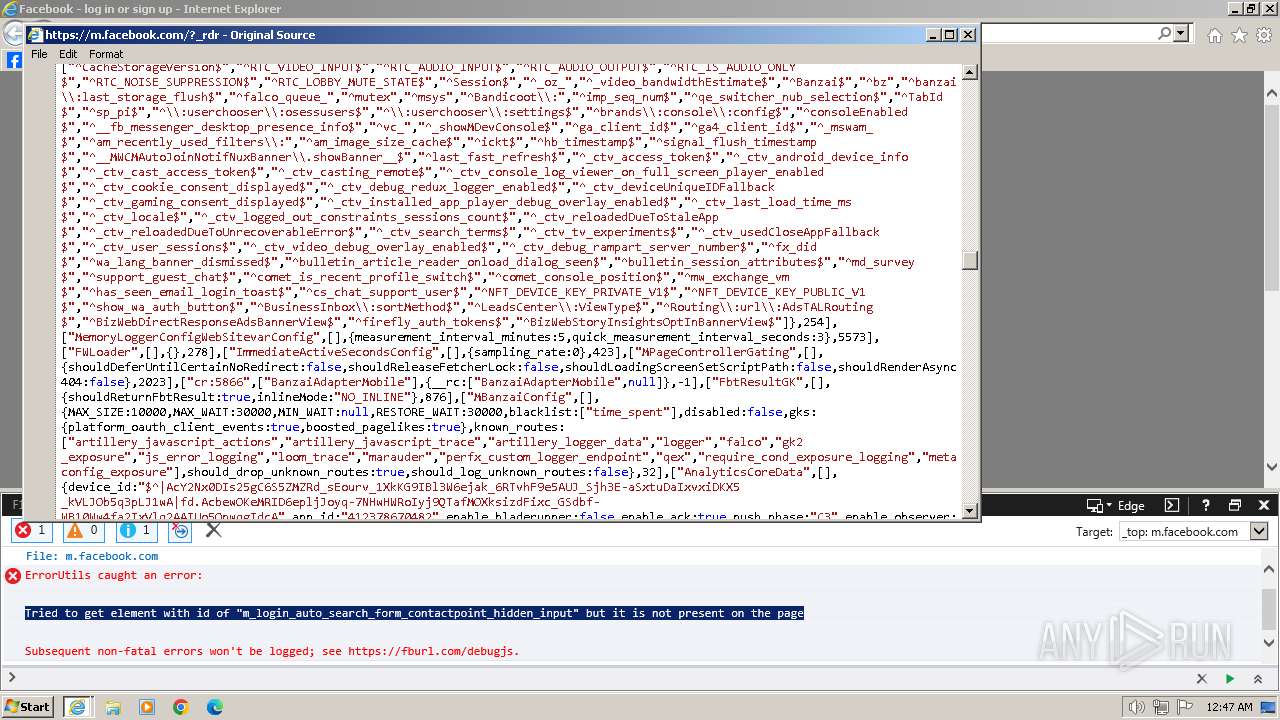Open File Explorer from the taskbar
The image size is (1280, 720).
pos(113,707)
